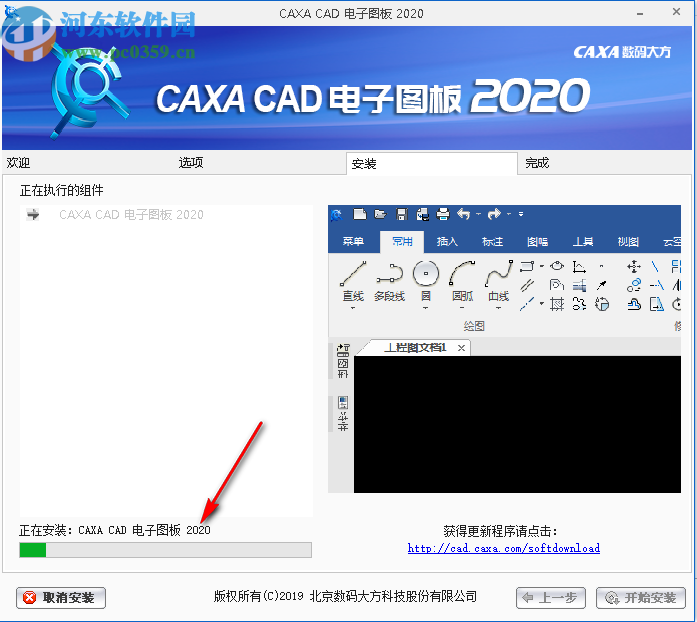Expand the 直线 dropdown arrow in the preview

pyautogui.click(x=353, y=308)
